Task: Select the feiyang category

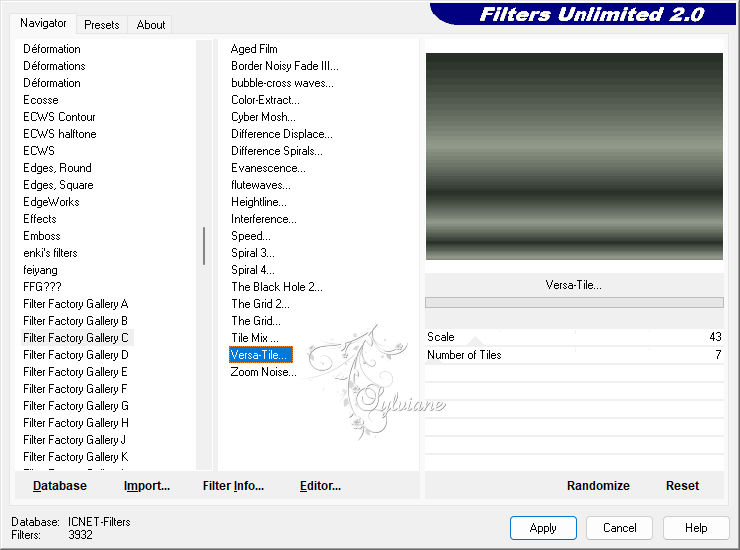Action: tap(41, 270)
